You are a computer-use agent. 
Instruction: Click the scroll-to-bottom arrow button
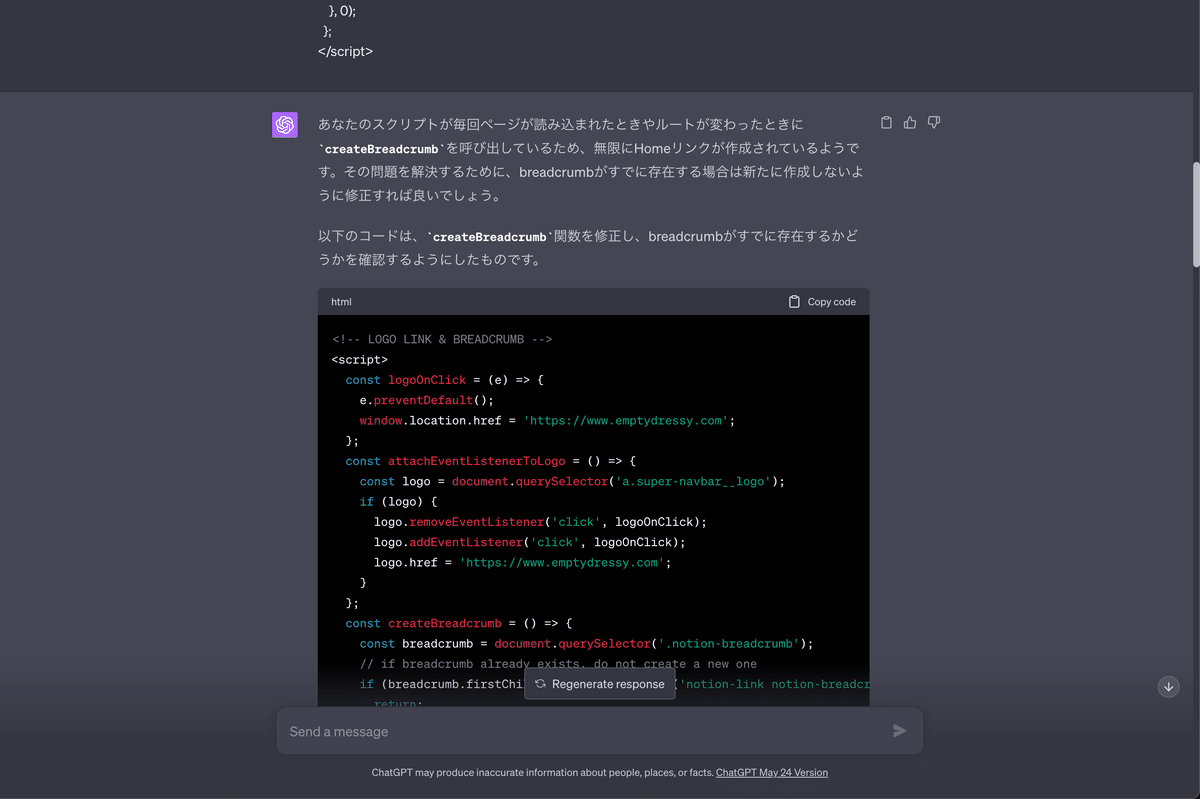tap(1168, 686)
